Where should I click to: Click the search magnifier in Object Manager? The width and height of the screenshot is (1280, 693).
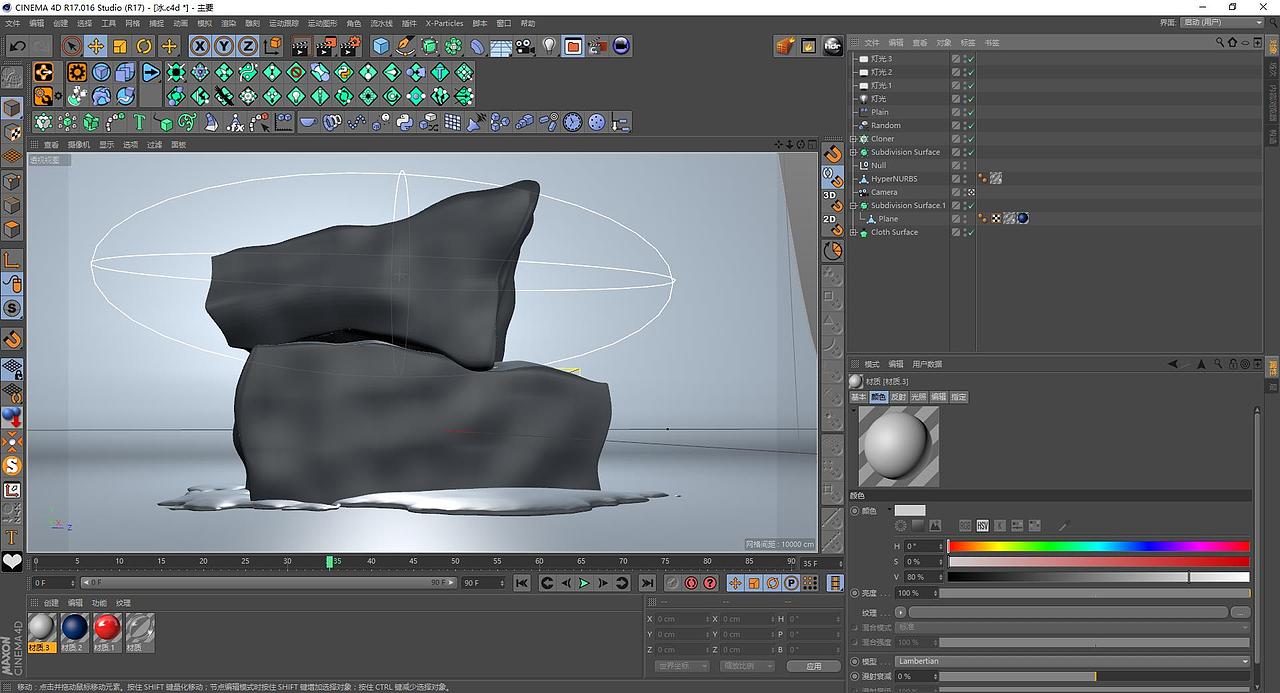tap(1220, 43)
